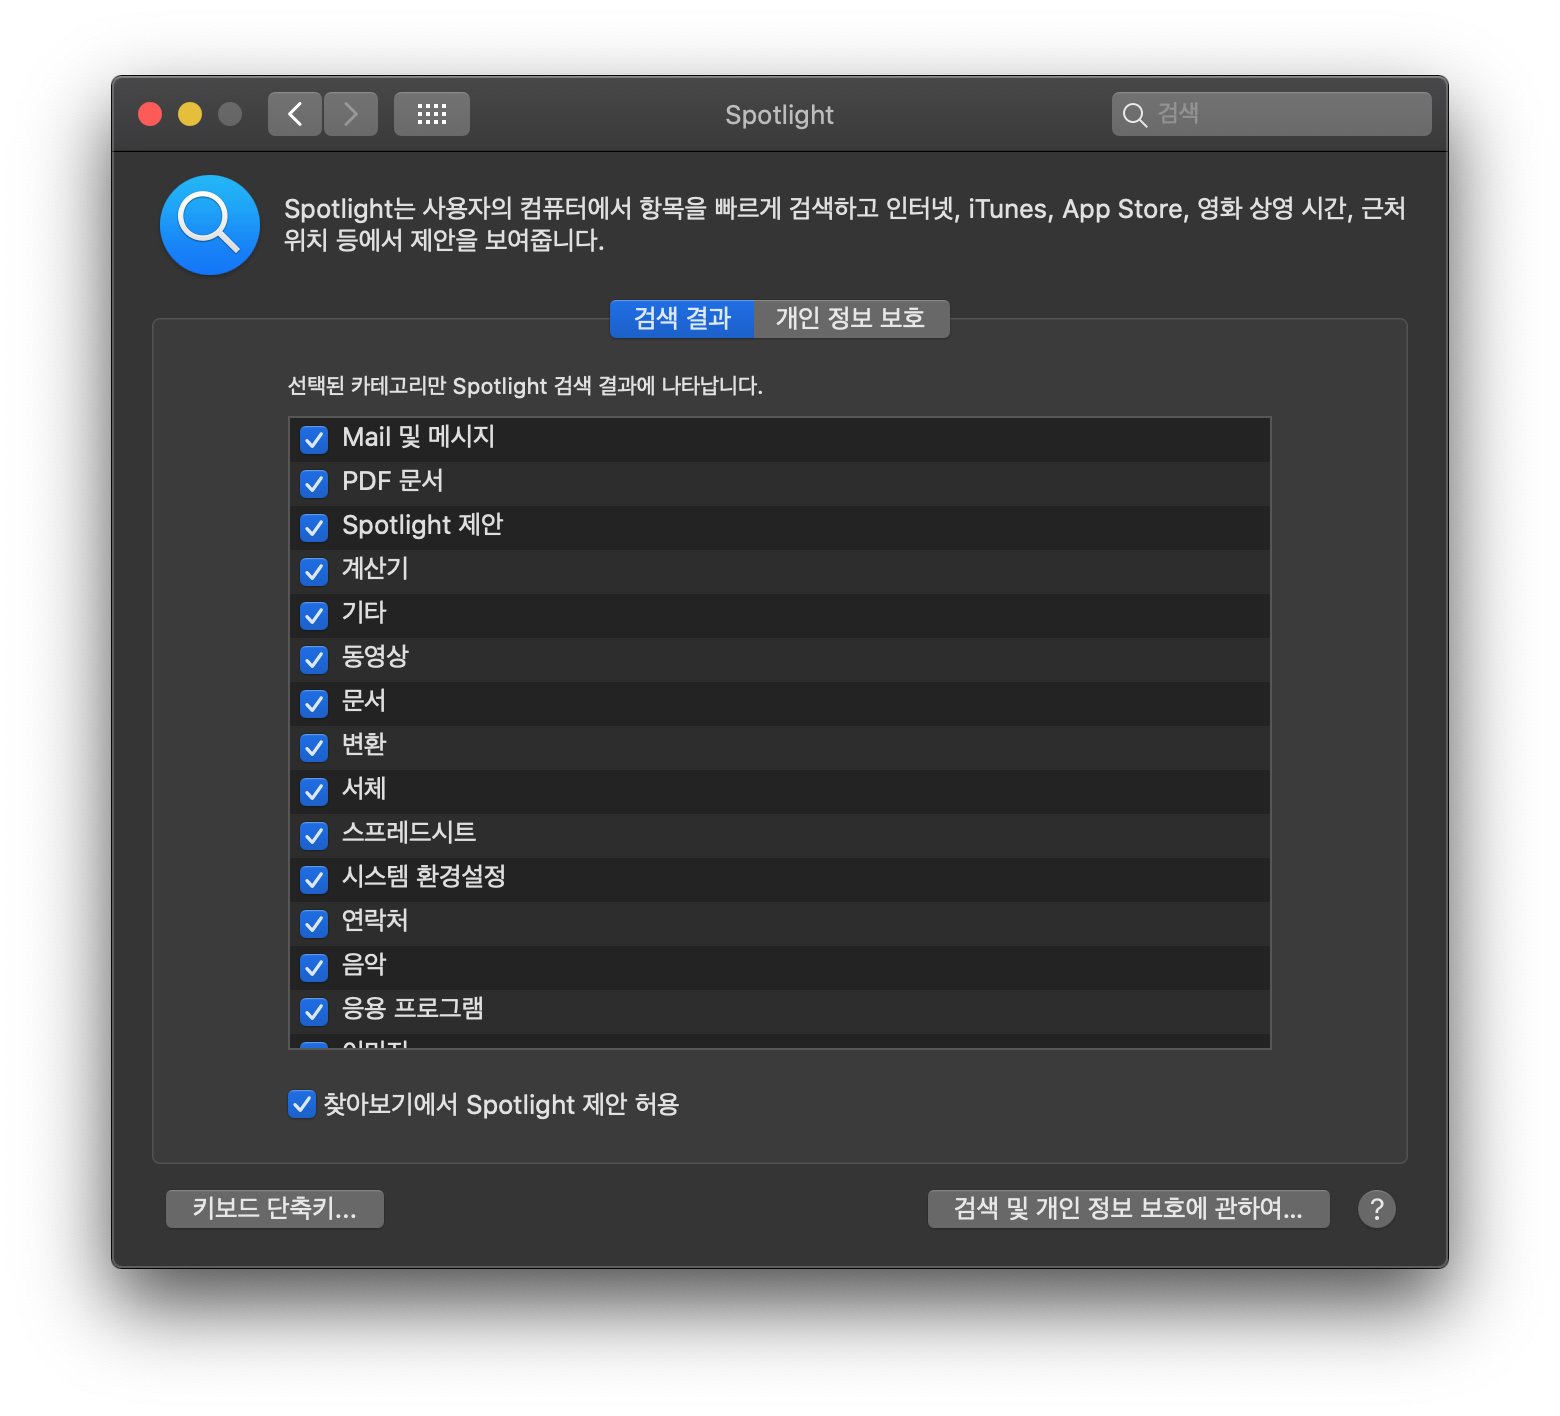The width and height of the screenshot is (1560, 1416).
Task: Select the 시스템 환경설정 row label
Action: pyautogui.click(x=424, y=877)
